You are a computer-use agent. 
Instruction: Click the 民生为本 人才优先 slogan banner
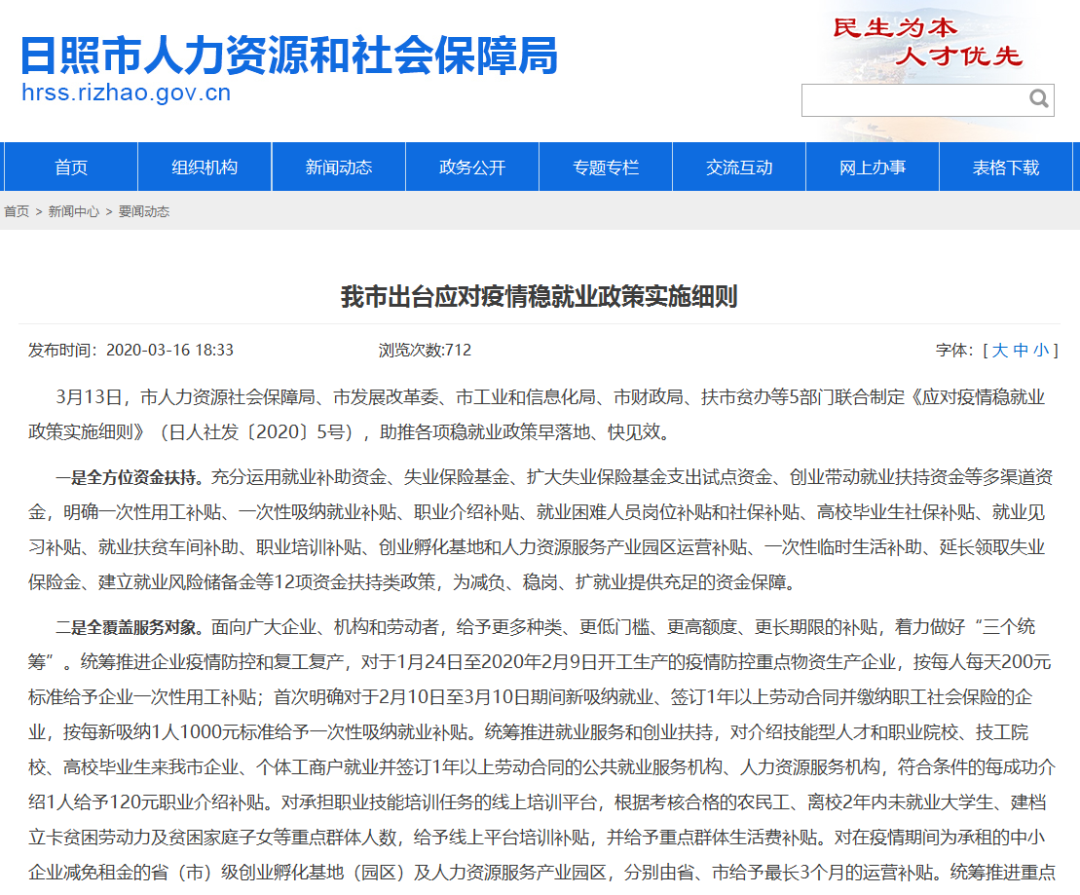pyautogui.click(x=927, y=43)
